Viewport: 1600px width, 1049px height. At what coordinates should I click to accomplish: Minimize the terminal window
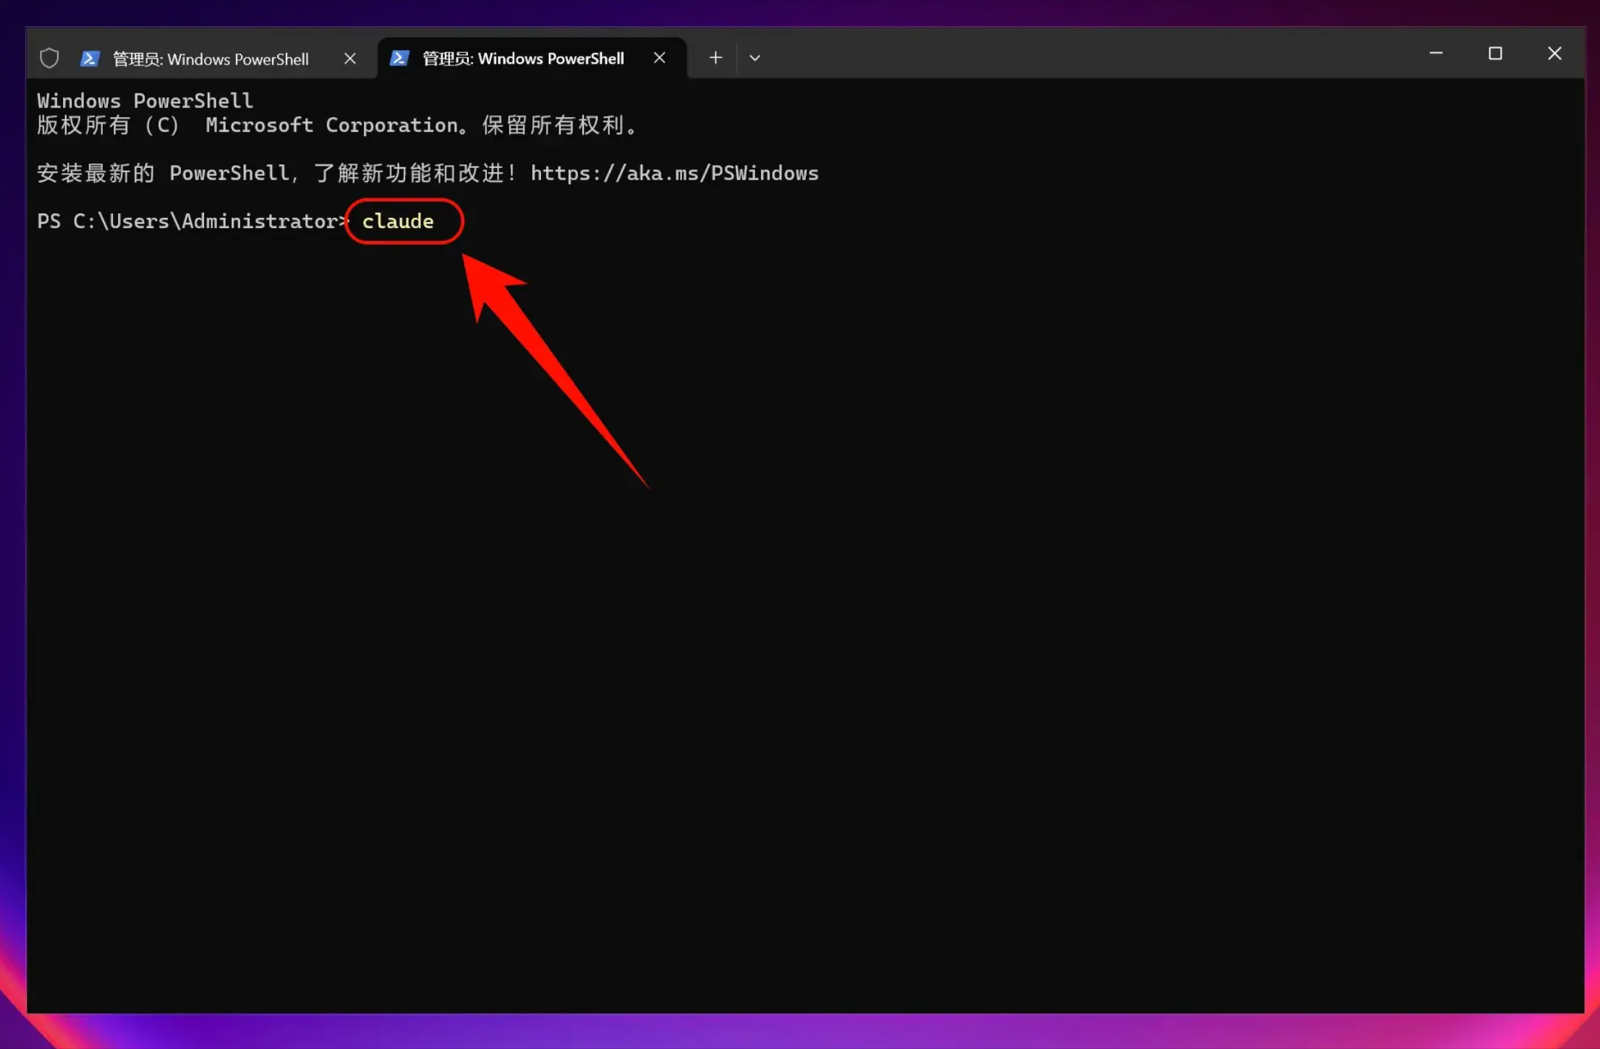click(x=1436, y=53)
